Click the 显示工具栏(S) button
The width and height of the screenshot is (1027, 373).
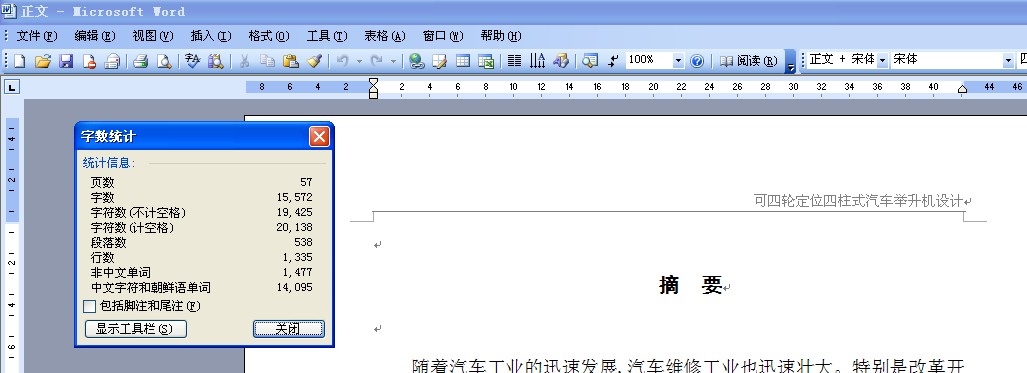(136, 329)
